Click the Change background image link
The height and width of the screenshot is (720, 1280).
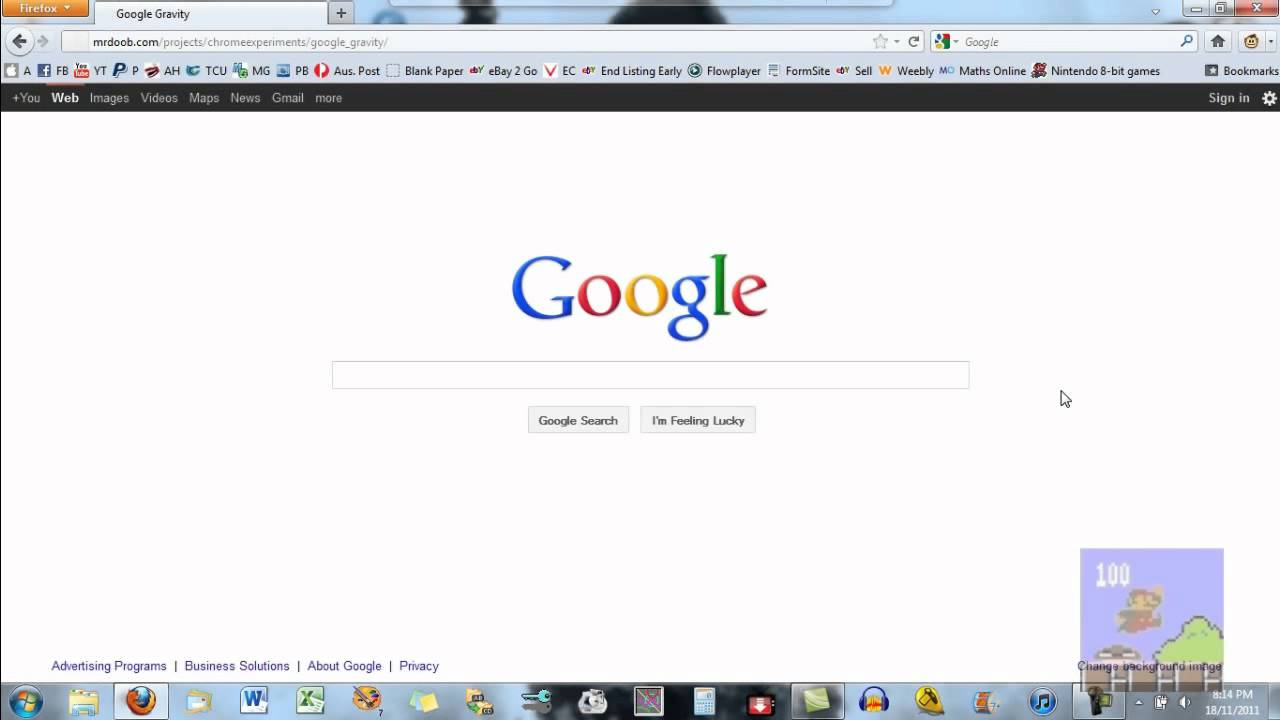coord(1149,666)
